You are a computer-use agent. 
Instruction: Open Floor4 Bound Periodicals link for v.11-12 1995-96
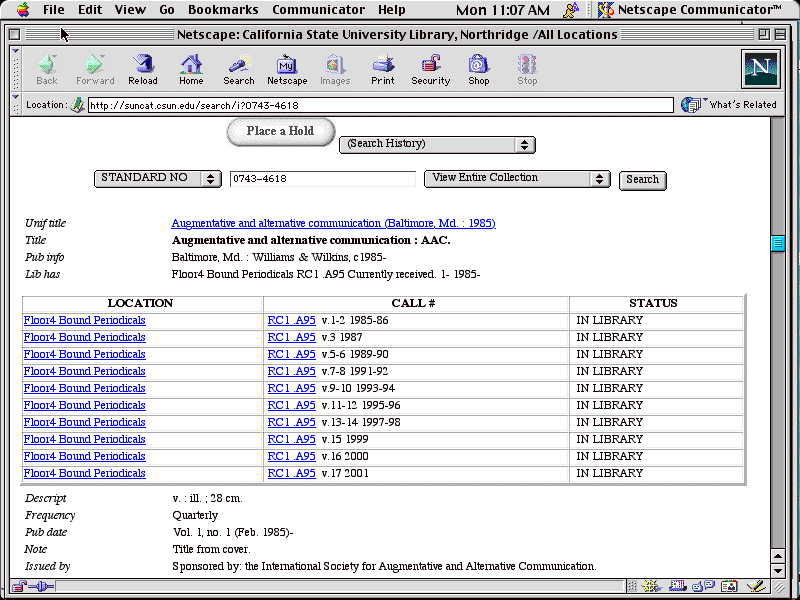coord(85,405)
